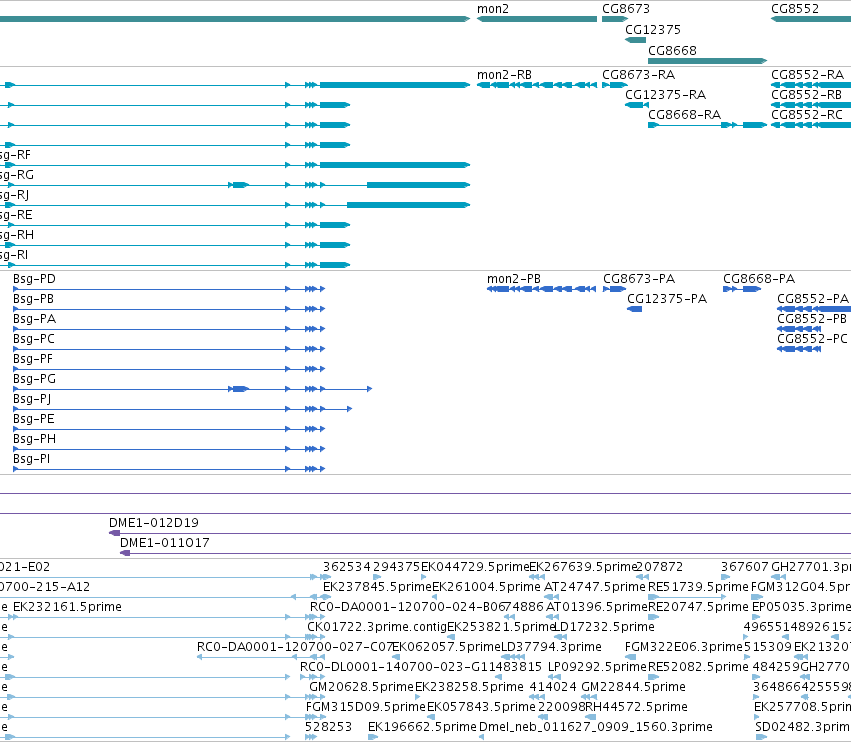
Task: Click the Bsg-PH protein label
Action: tap(34, 440)
